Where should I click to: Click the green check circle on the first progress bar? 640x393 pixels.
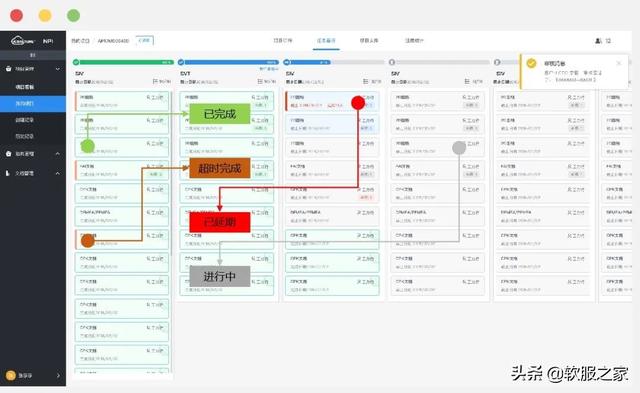click(x=76, y=62)
